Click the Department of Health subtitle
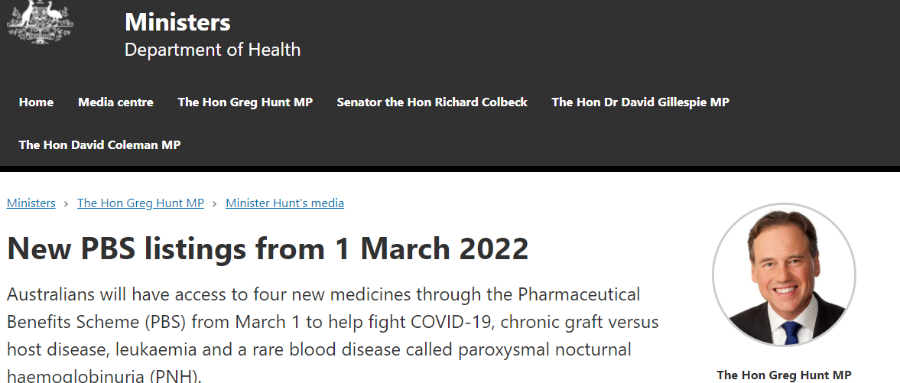Screen dimensions: 900x383 (212, 50)
